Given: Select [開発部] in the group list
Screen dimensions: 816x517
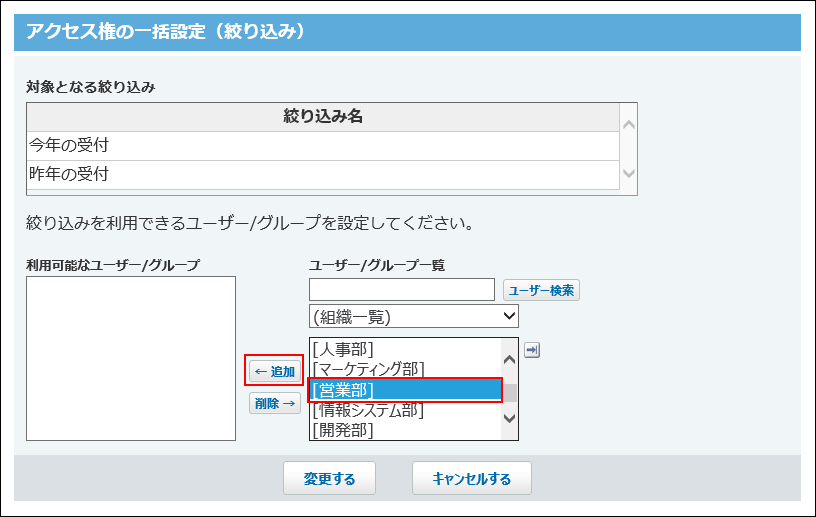Looking at the screenshot, I should 405,430.
